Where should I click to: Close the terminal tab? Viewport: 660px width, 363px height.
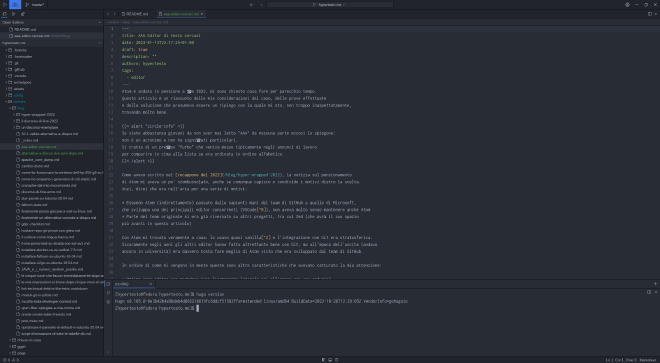point(151,284)
